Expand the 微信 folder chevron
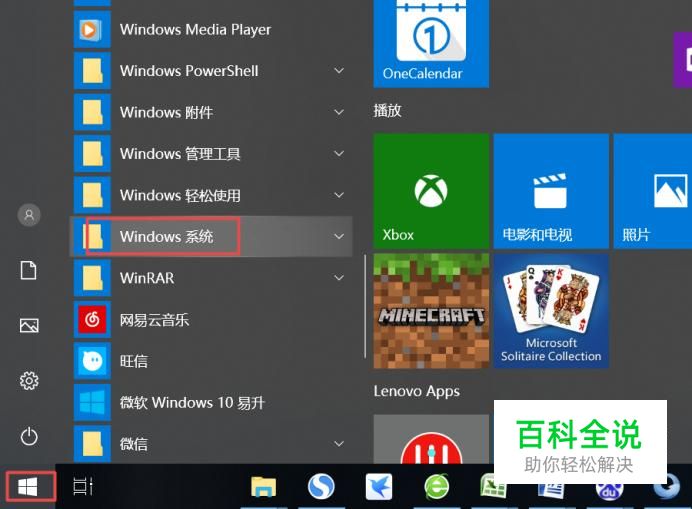The width and height of the screenshot is (692, 509). pos(339,444)
